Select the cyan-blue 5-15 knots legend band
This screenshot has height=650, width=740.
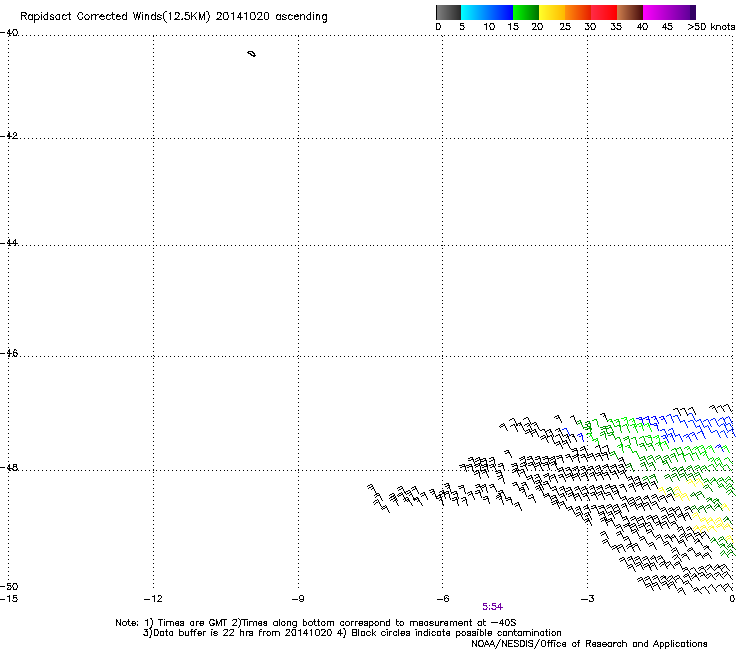[x=487, y=12]
